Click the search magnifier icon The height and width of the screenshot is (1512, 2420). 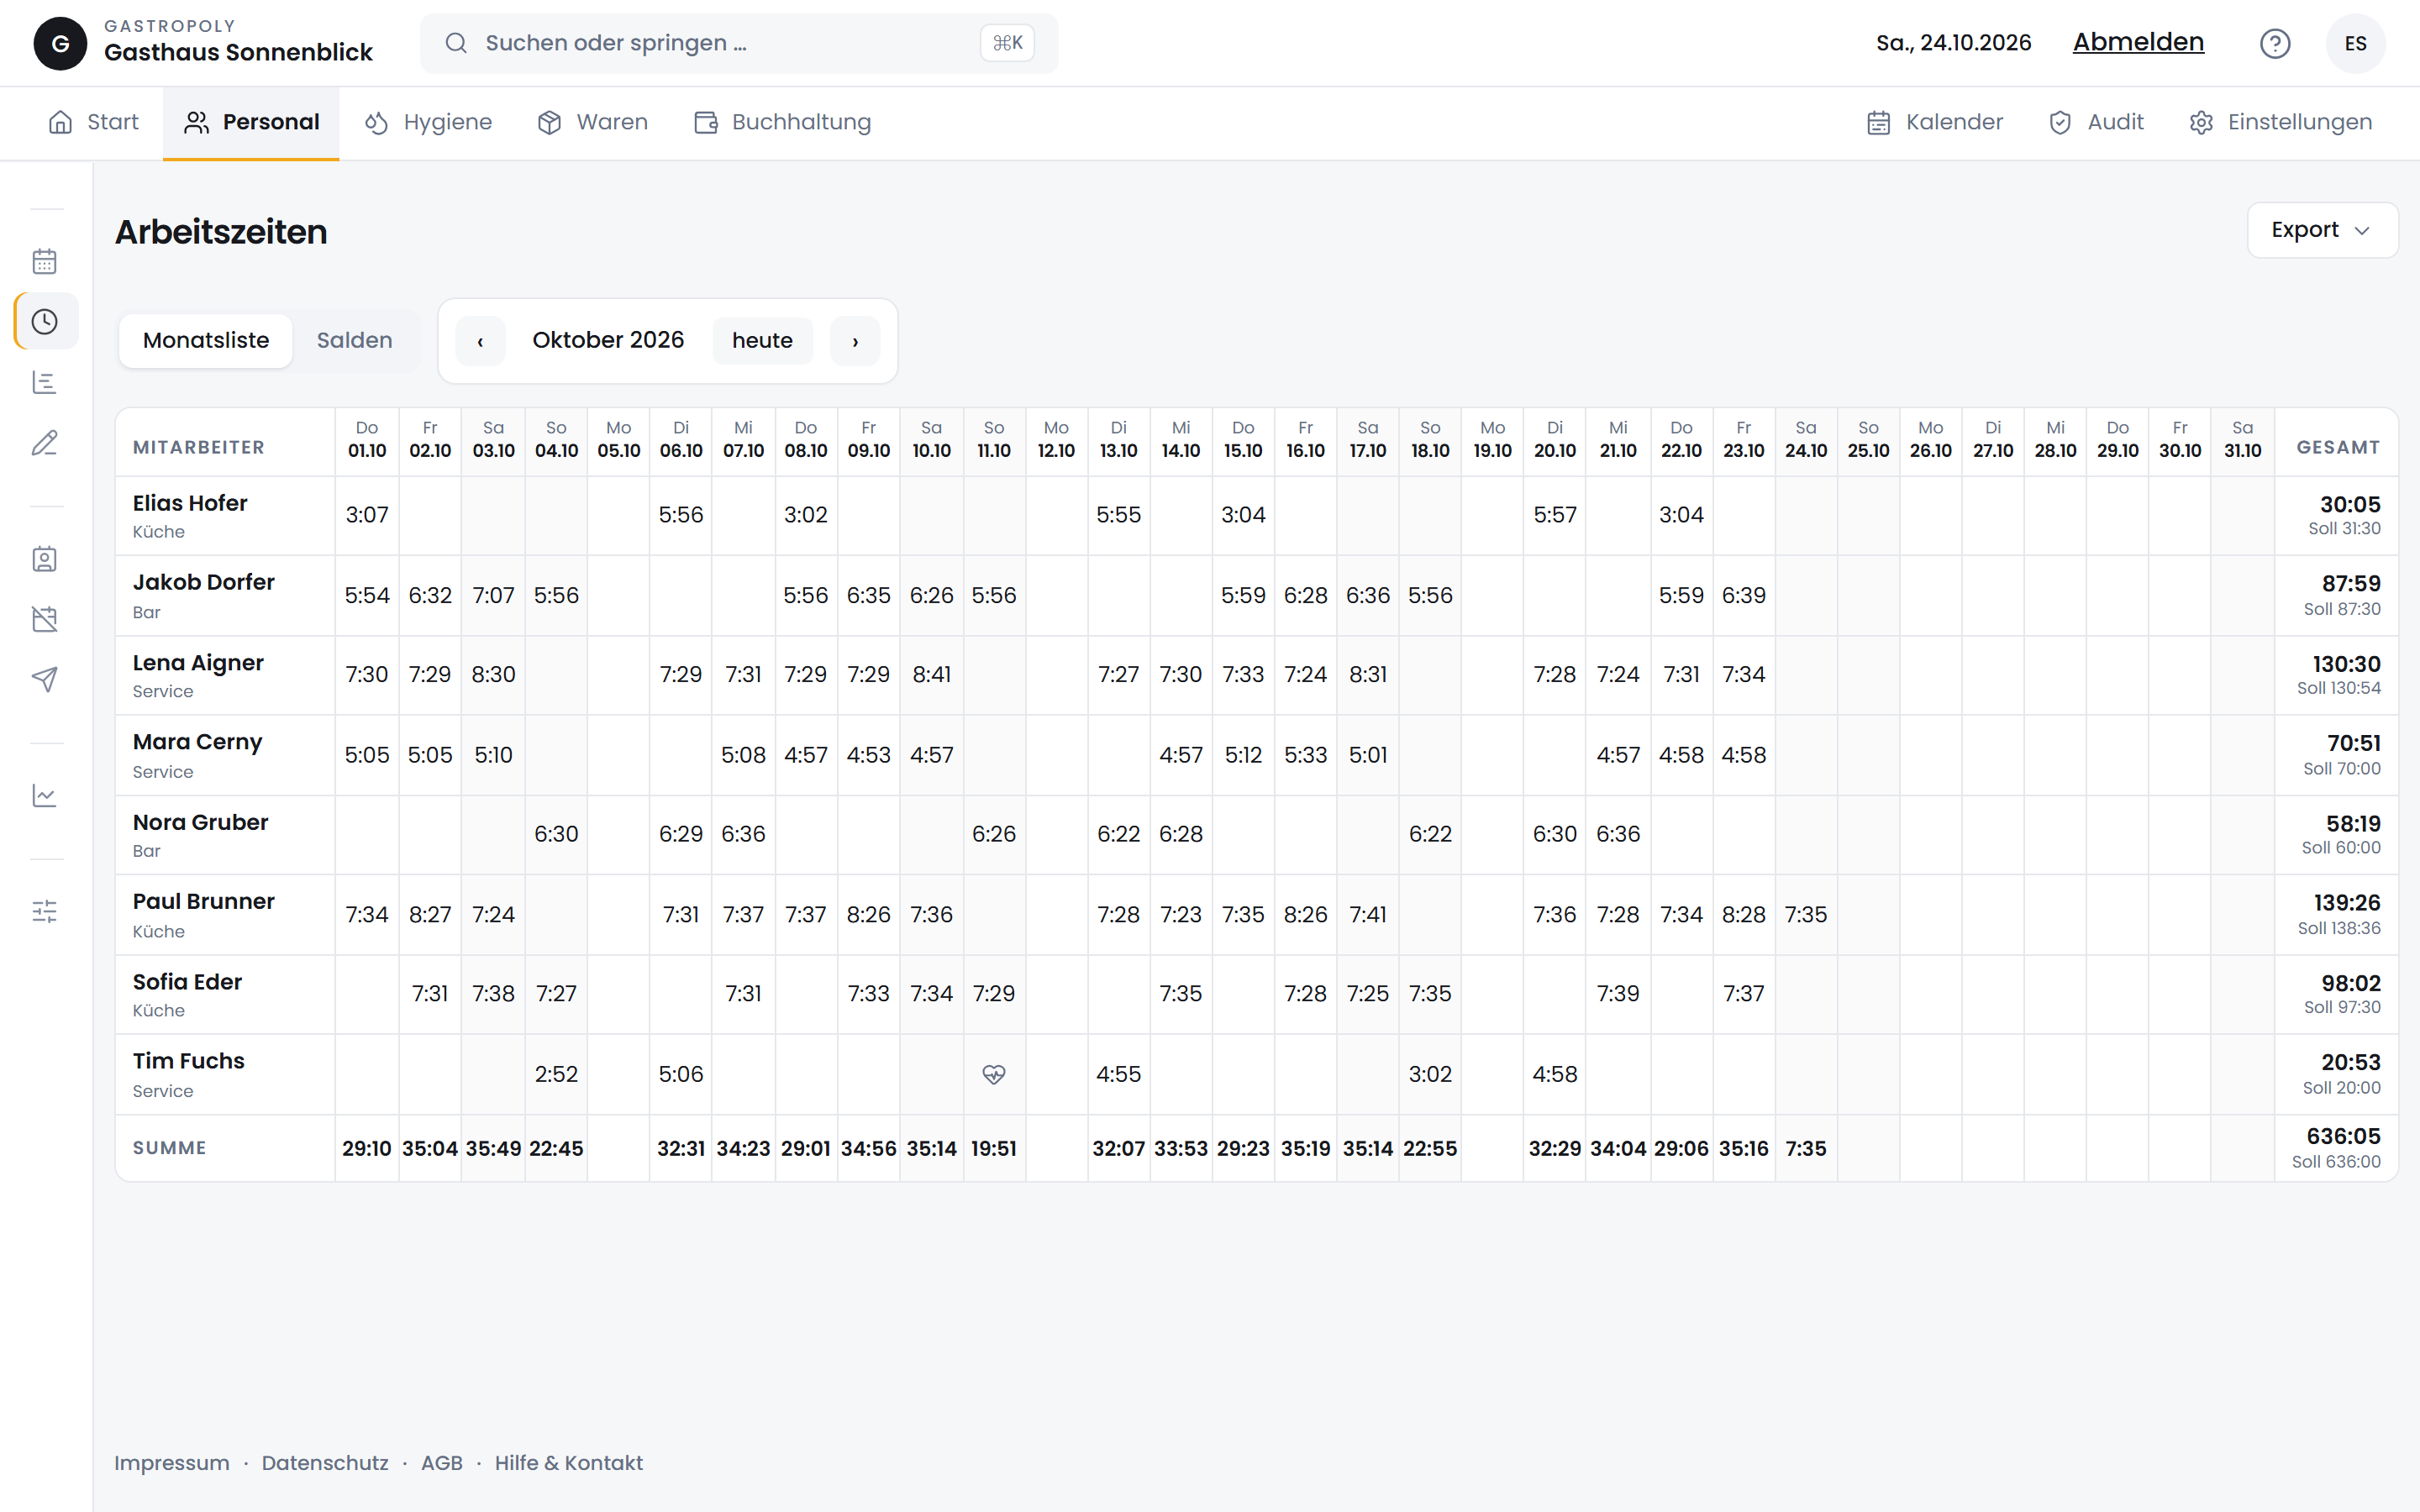pyautogui.click(x=456, y=43)
